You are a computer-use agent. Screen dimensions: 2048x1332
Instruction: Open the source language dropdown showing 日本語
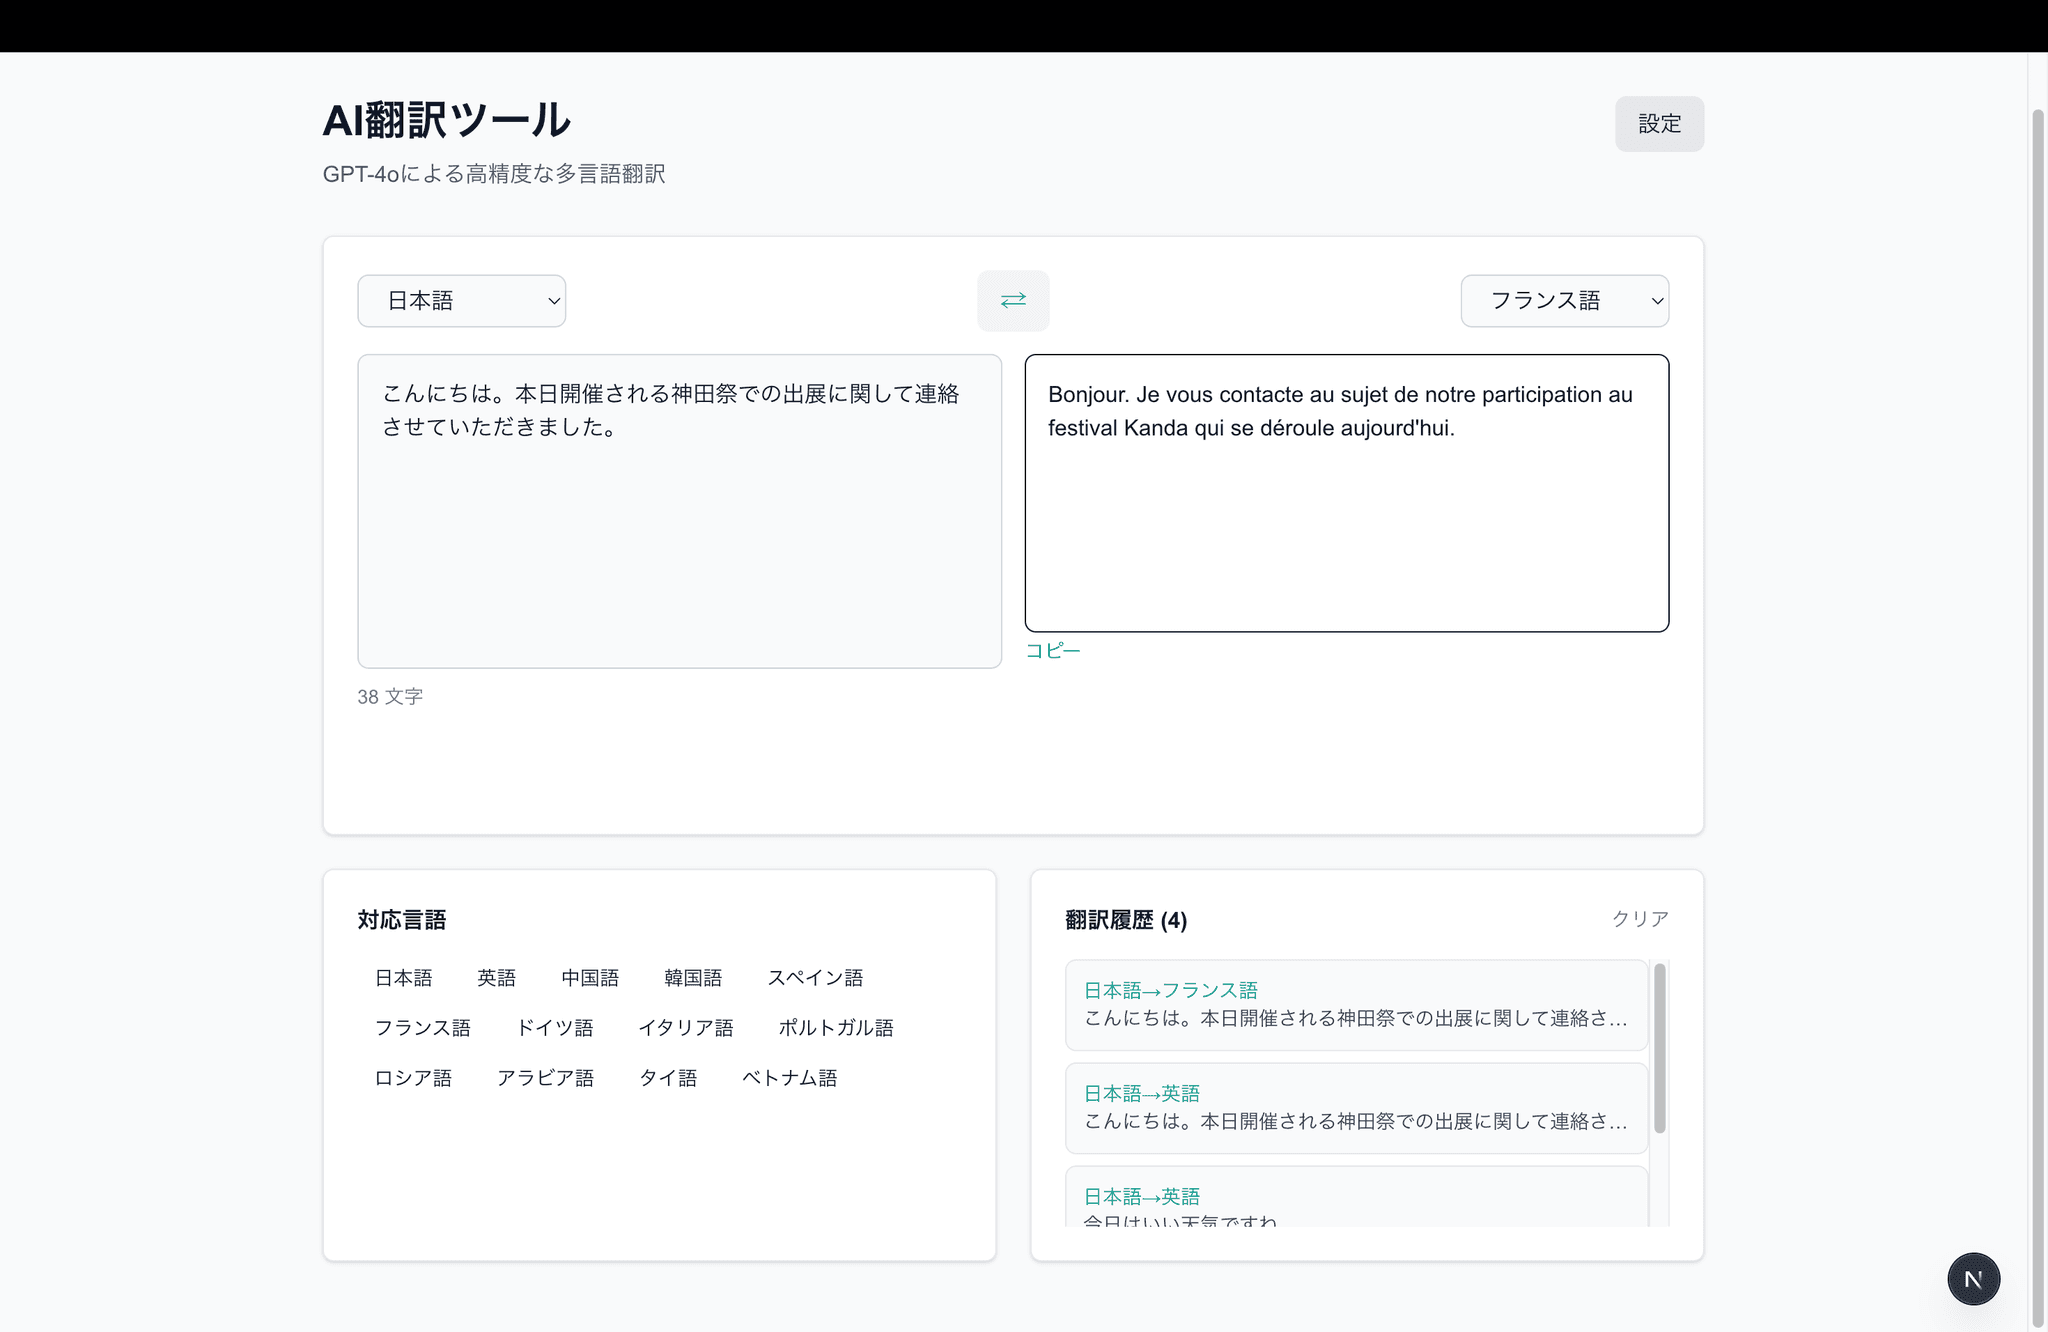click(x=461, y=300)
